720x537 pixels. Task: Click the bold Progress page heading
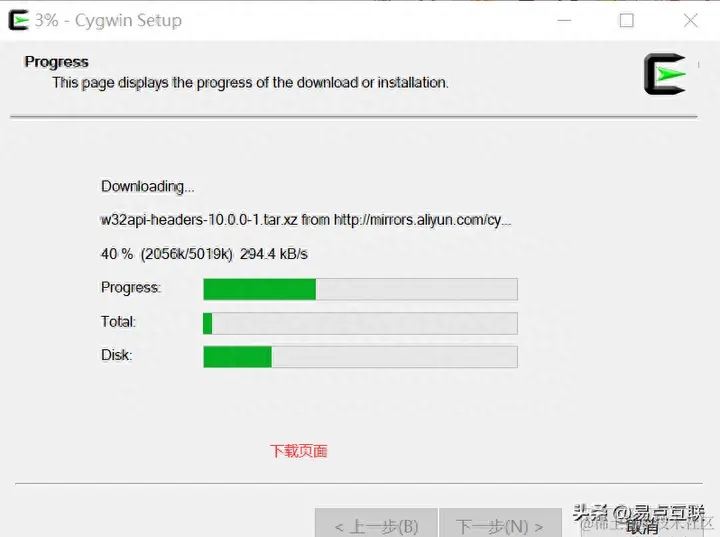click(x=56, y=62)
